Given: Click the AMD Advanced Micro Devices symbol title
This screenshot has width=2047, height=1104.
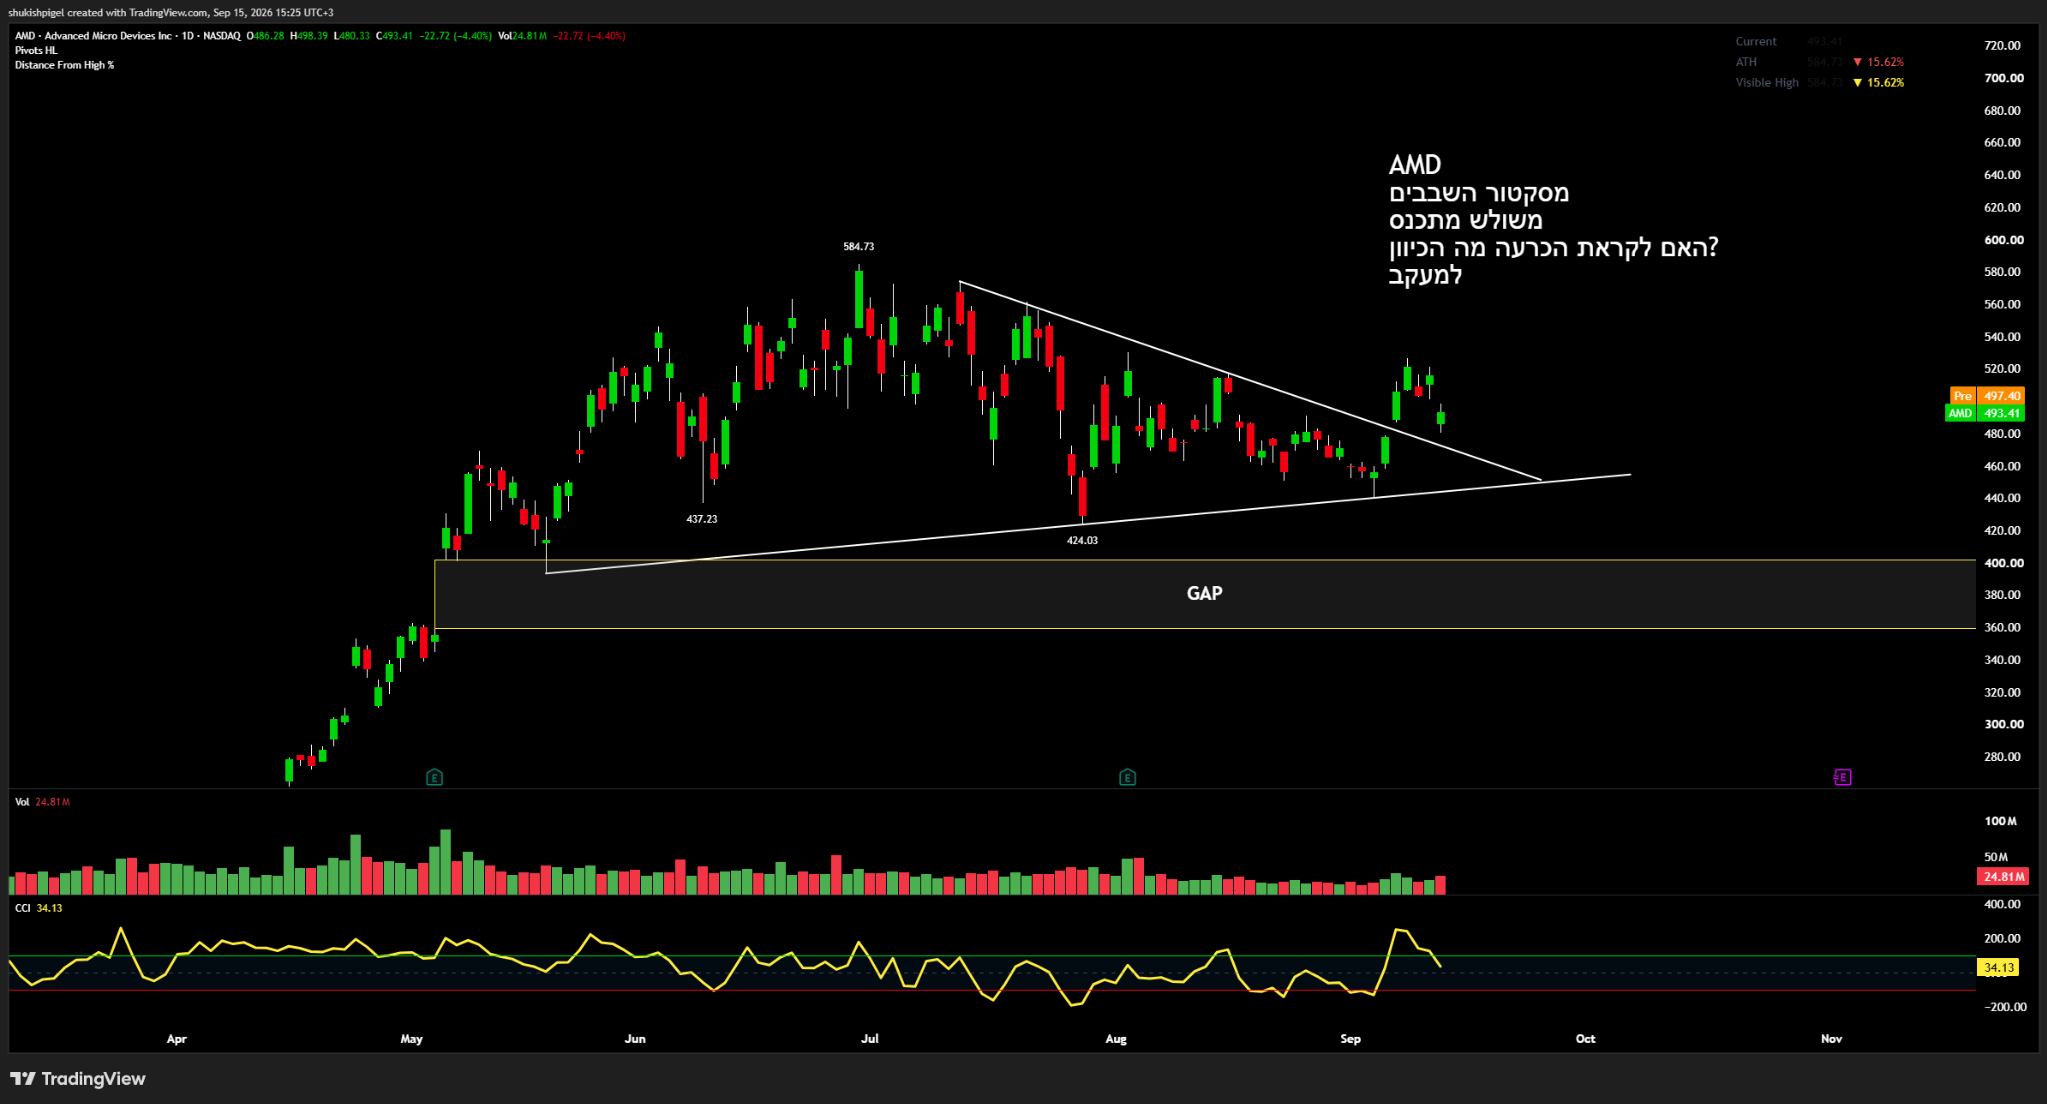Looking at the screenshot, I should pos(127,36).
